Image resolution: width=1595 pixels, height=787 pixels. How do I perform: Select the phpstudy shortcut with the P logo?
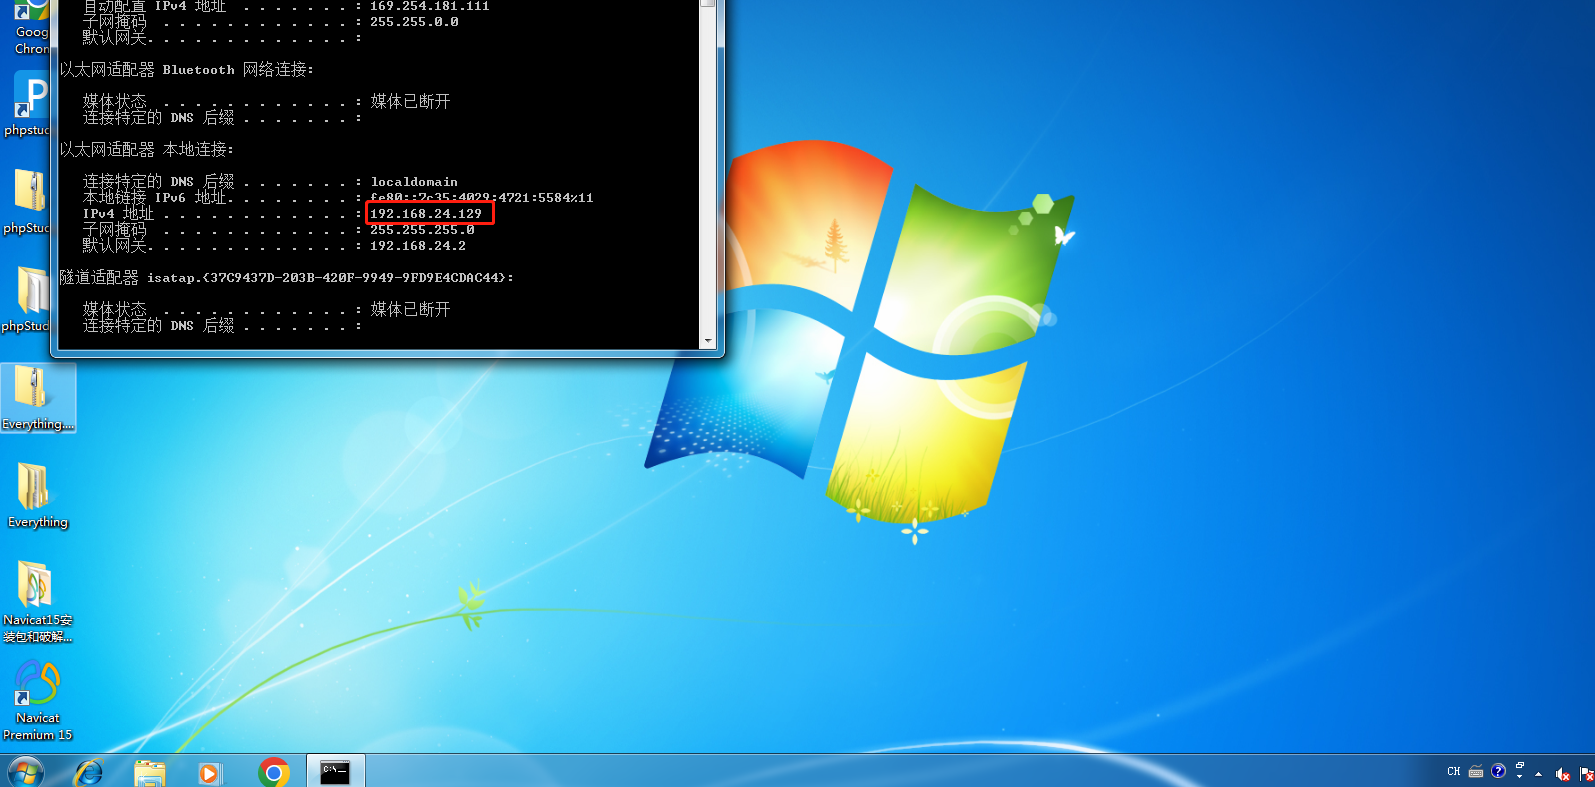point(27,105)
